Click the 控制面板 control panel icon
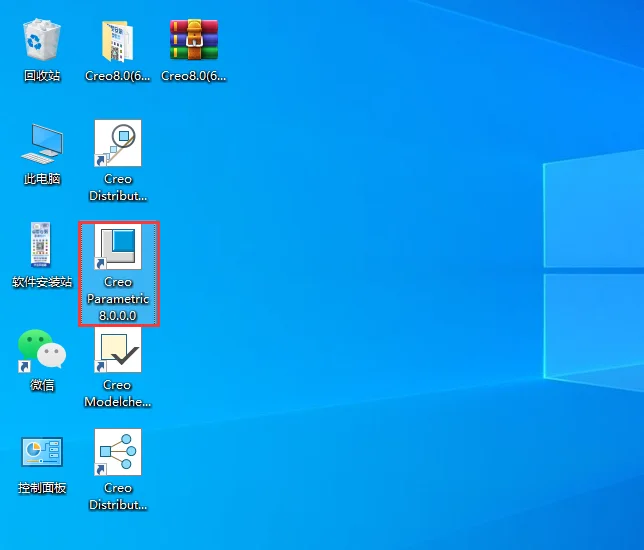 tap(42, 452)
